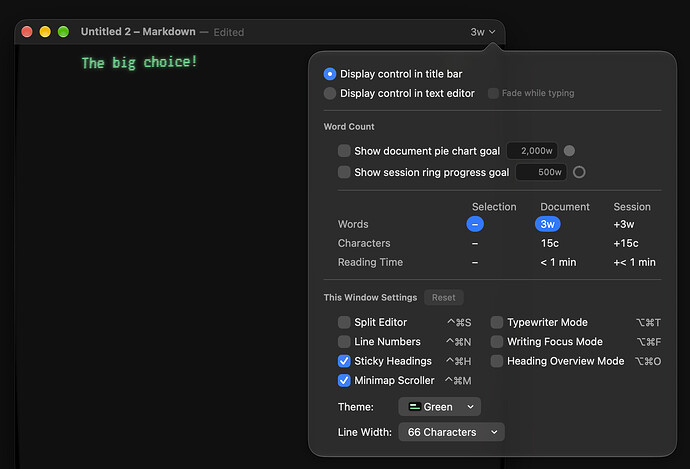The image size is (690, 469).
Task: Click the 2,000w document goal field
Action: (532, 151)
